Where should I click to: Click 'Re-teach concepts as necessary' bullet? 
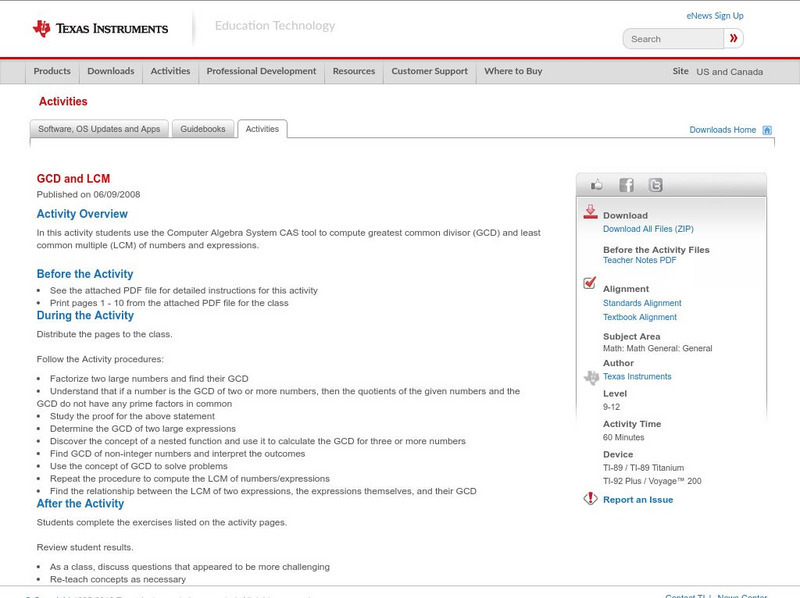point(118,580)
